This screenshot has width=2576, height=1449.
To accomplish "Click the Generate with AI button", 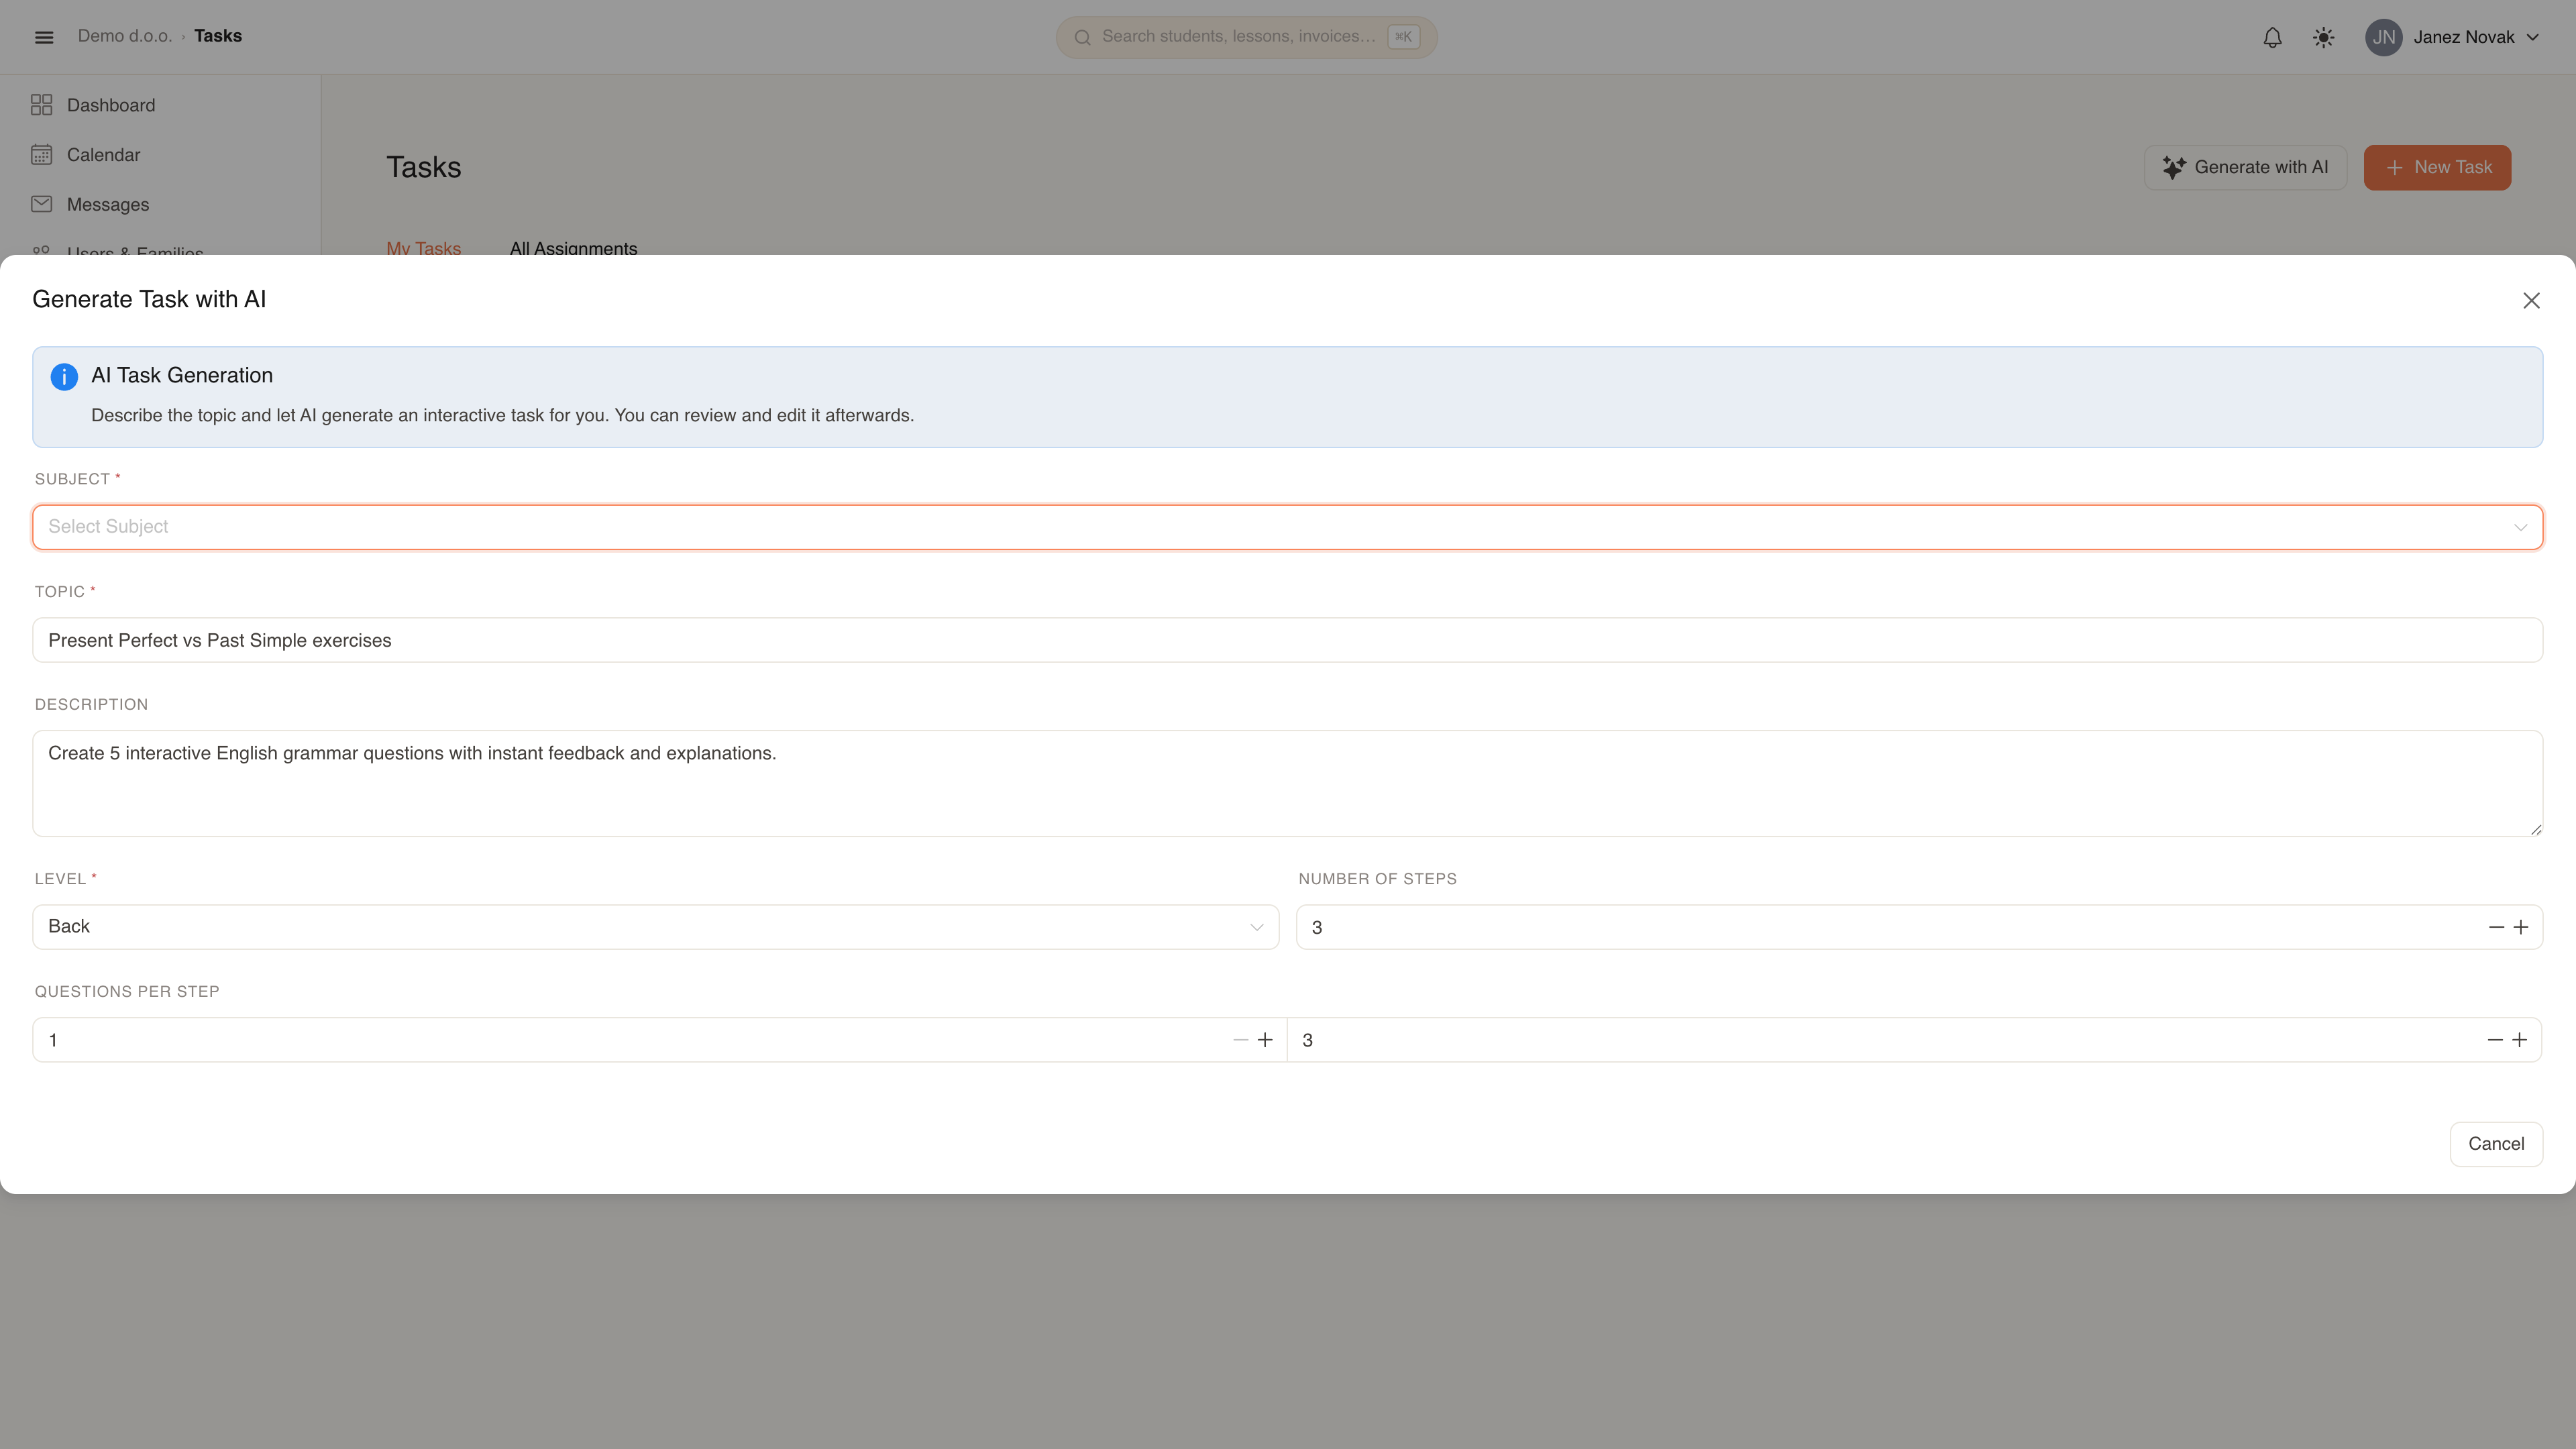I will [x=2245, y=167].
